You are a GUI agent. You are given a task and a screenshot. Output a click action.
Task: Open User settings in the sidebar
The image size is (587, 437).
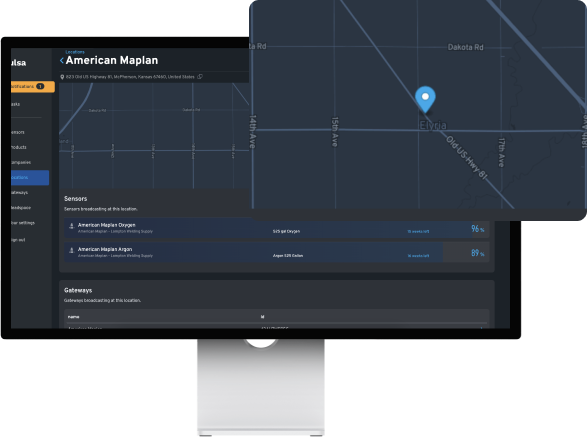pyautogui.click(x=23, y=223)
